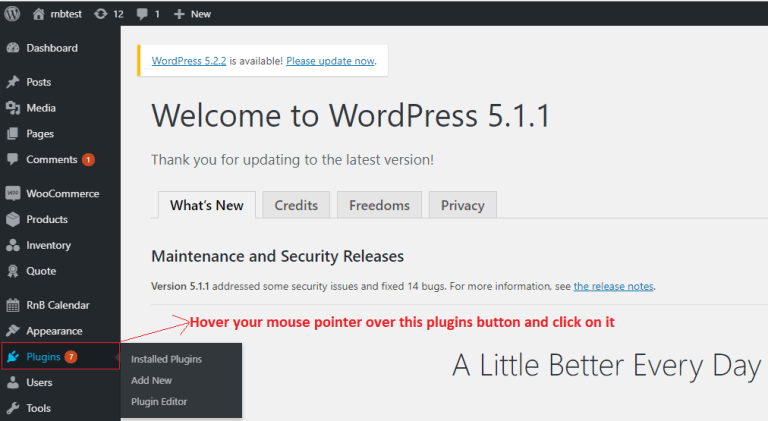
Task: Switch to Credits tab
Action: click(x=296, y=205)
